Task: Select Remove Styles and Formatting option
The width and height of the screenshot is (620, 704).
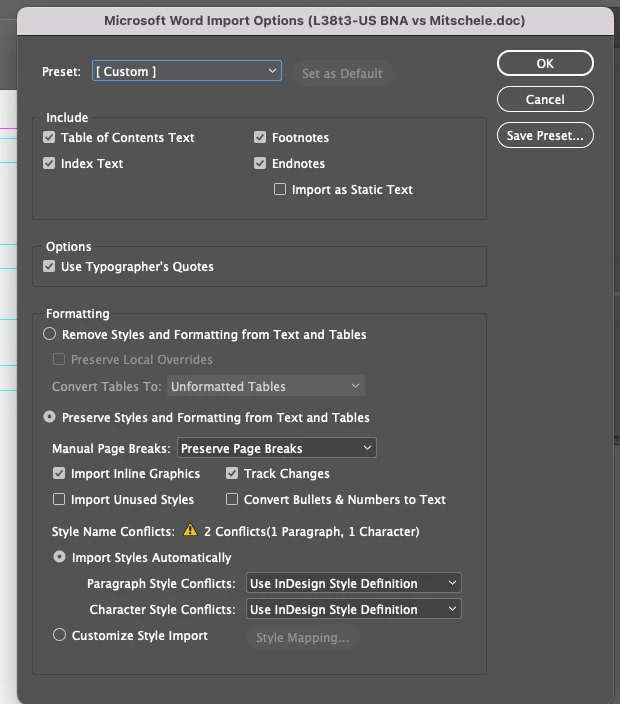Action: point(49,334)
